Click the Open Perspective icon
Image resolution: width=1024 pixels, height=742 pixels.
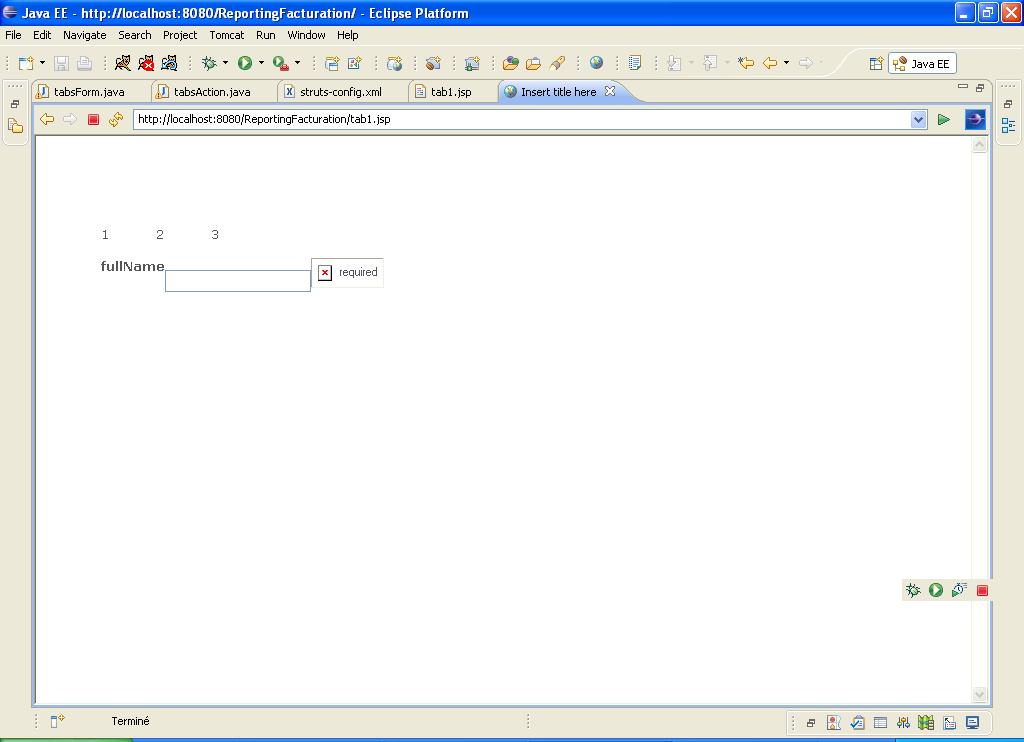pyautogui.click(x=876, y=63)
